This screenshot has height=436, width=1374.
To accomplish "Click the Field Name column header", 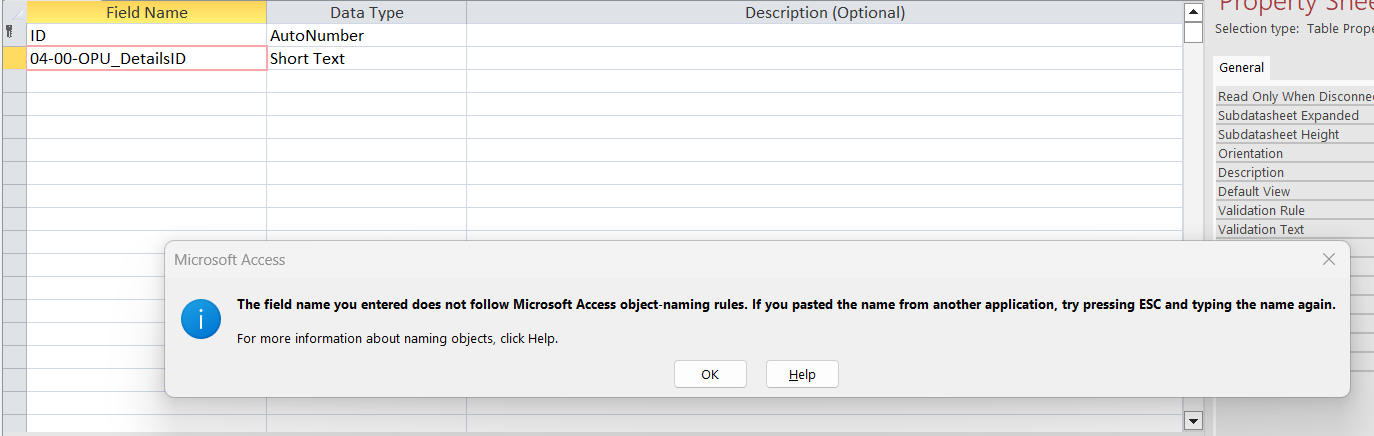I will pyautogui.click(x=146, y=13).
